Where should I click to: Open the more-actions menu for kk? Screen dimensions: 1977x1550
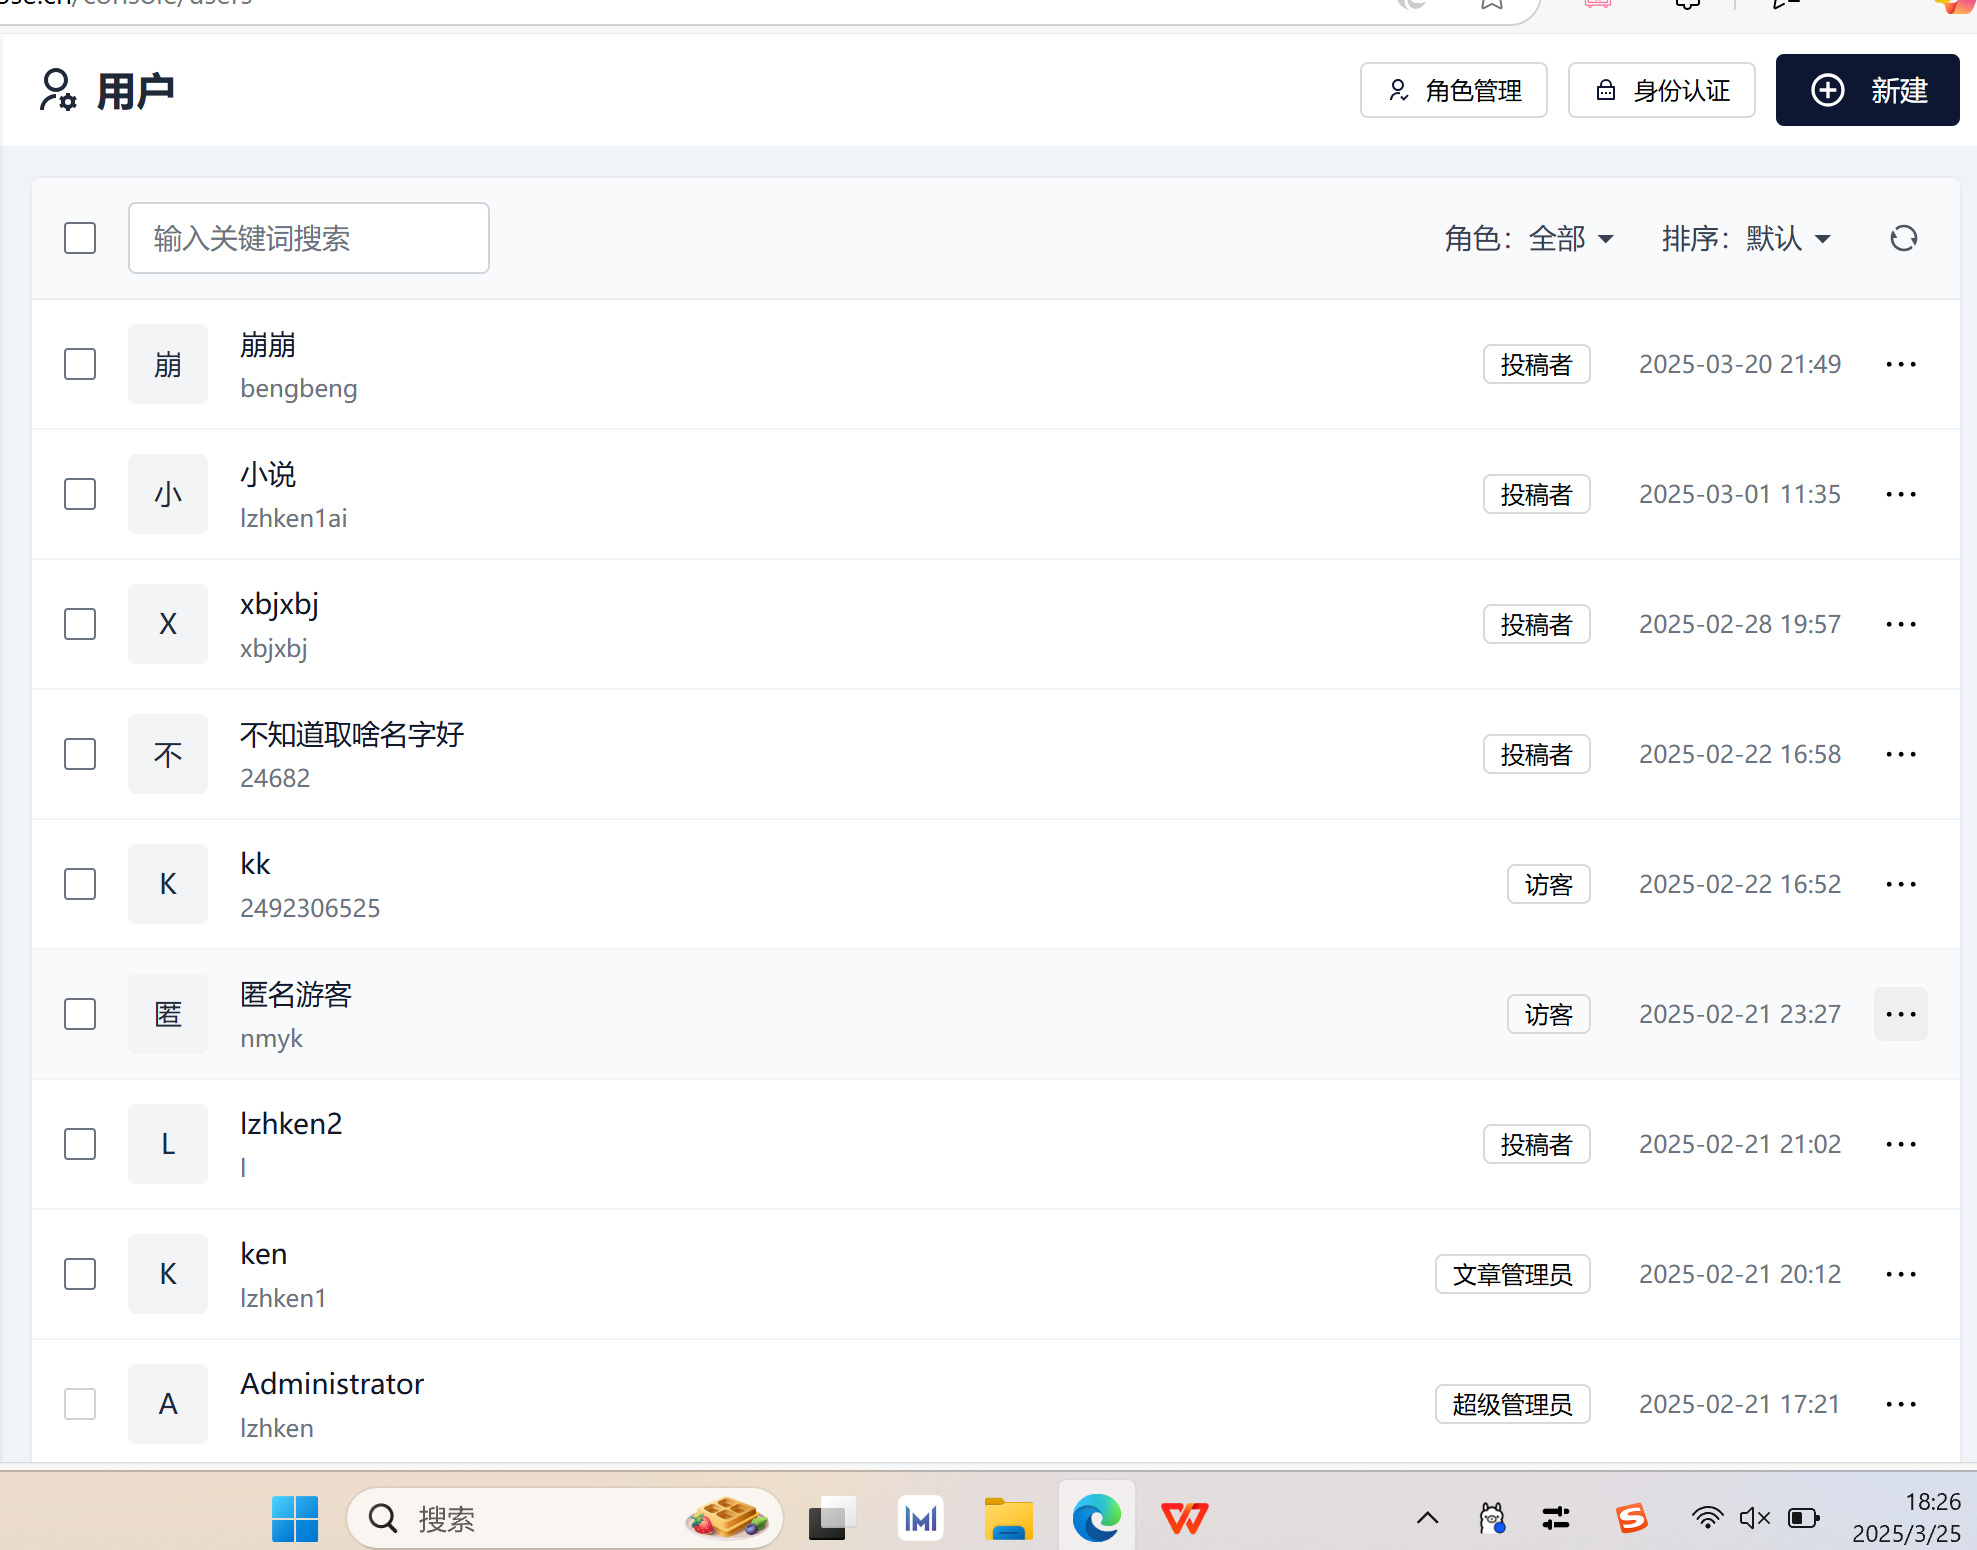[1900, 884]
